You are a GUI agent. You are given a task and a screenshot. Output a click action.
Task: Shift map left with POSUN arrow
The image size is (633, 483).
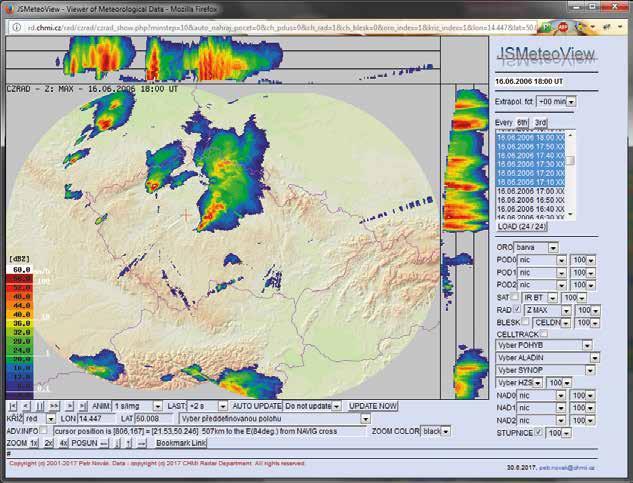tap(104, 443)
